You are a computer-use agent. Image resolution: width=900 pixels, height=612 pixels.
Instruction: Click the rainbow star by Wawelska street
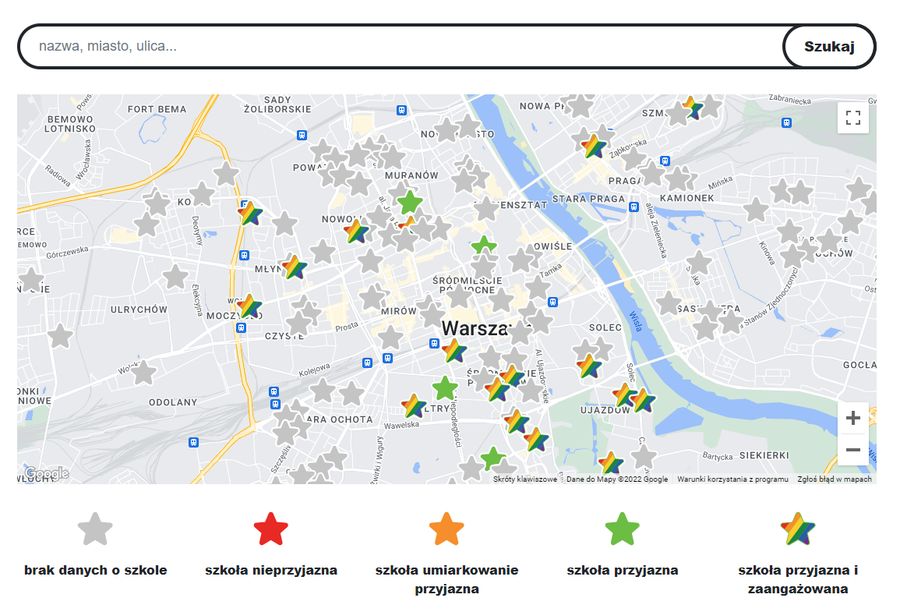413,406
